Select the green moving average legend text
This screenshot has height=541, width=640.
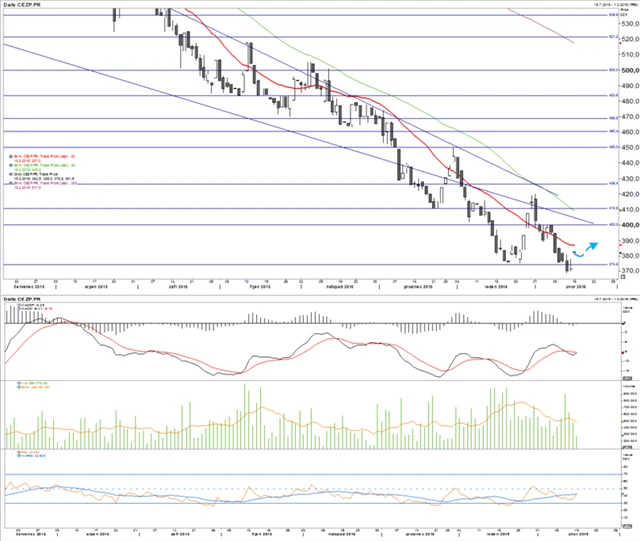(44, 167)
